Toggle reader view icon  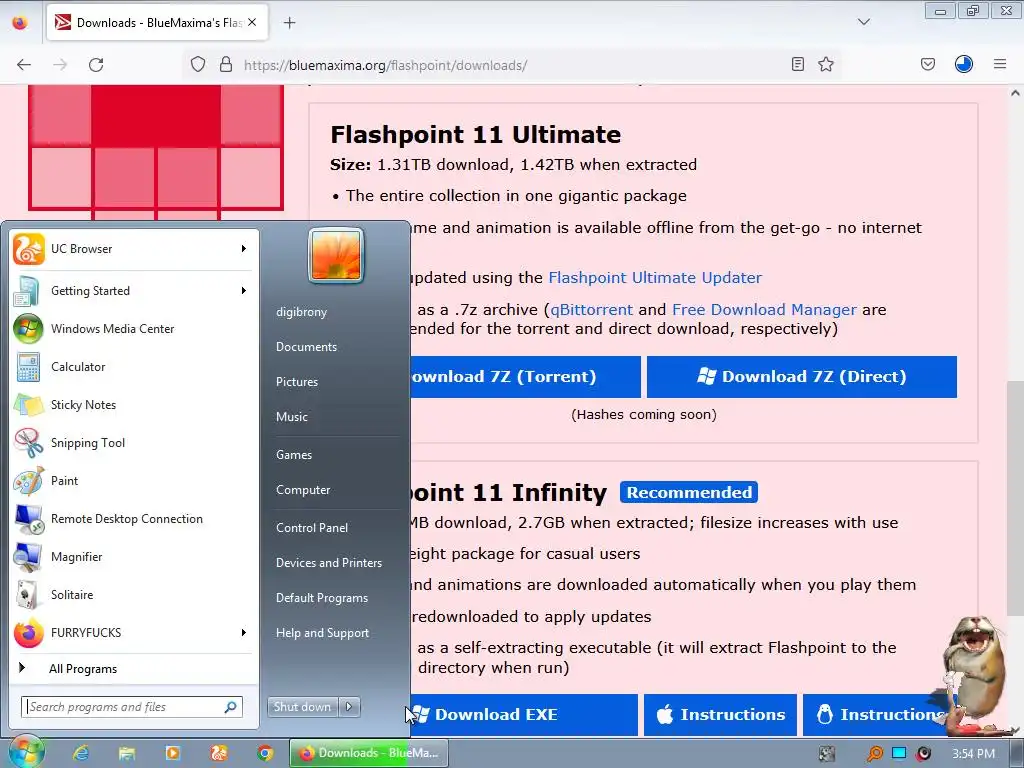pyautogui.click(x=797, y=64)
